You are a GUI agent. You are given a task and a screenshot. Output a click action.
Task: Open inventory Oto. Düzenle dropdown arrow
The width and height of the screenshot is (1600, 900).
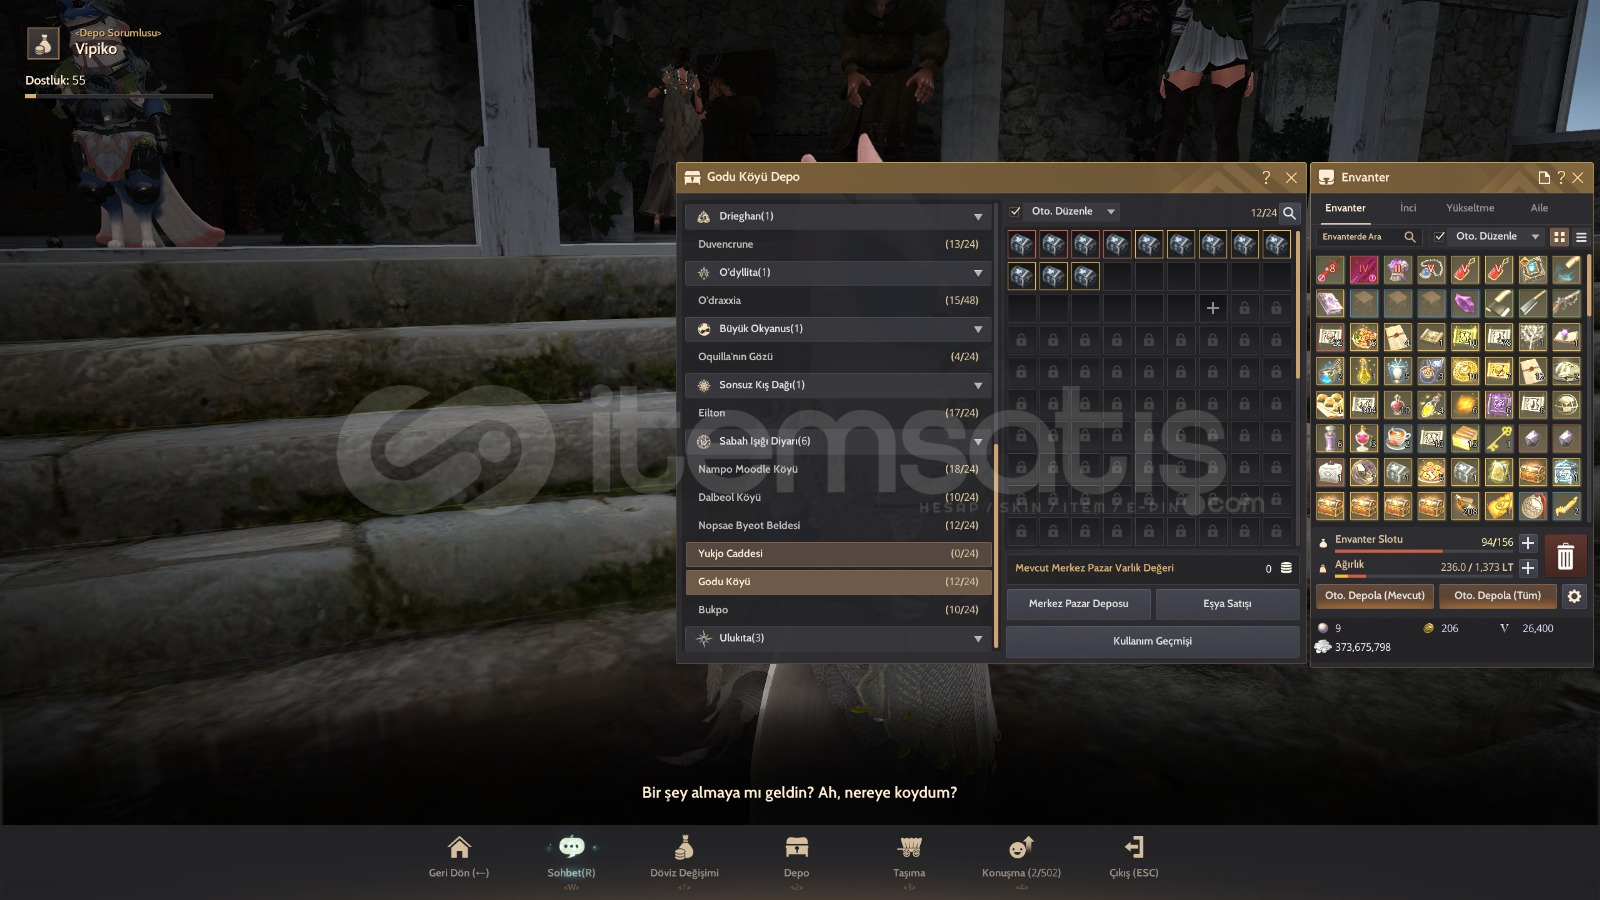[1535, 237]
